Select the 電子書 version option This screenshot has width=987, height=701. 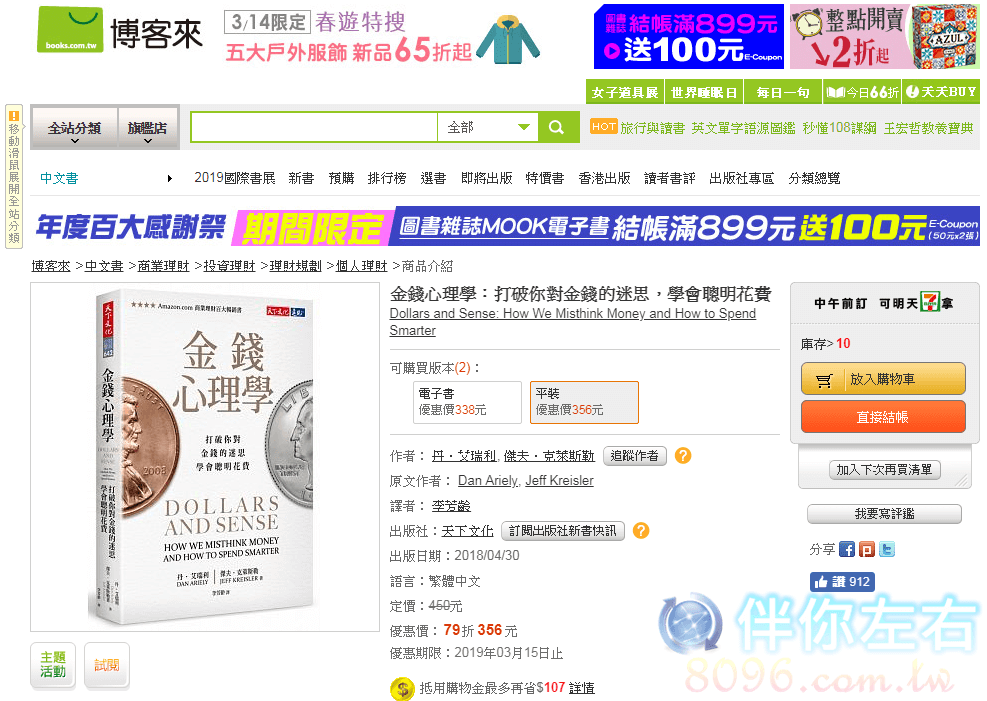[x=468, y=402]
